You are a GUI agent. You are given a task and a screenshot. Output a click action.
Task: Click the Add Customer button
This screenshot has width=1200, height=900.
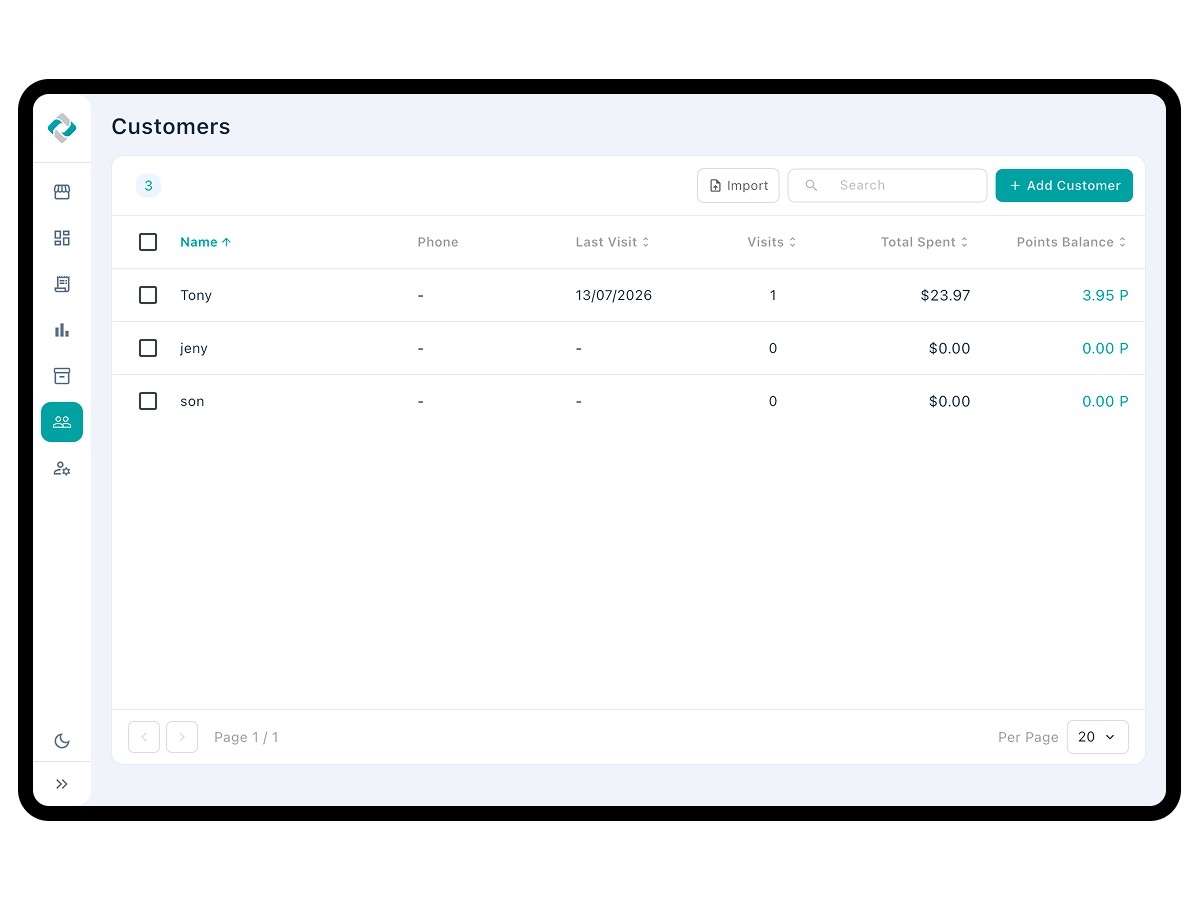pos(1064,185)
